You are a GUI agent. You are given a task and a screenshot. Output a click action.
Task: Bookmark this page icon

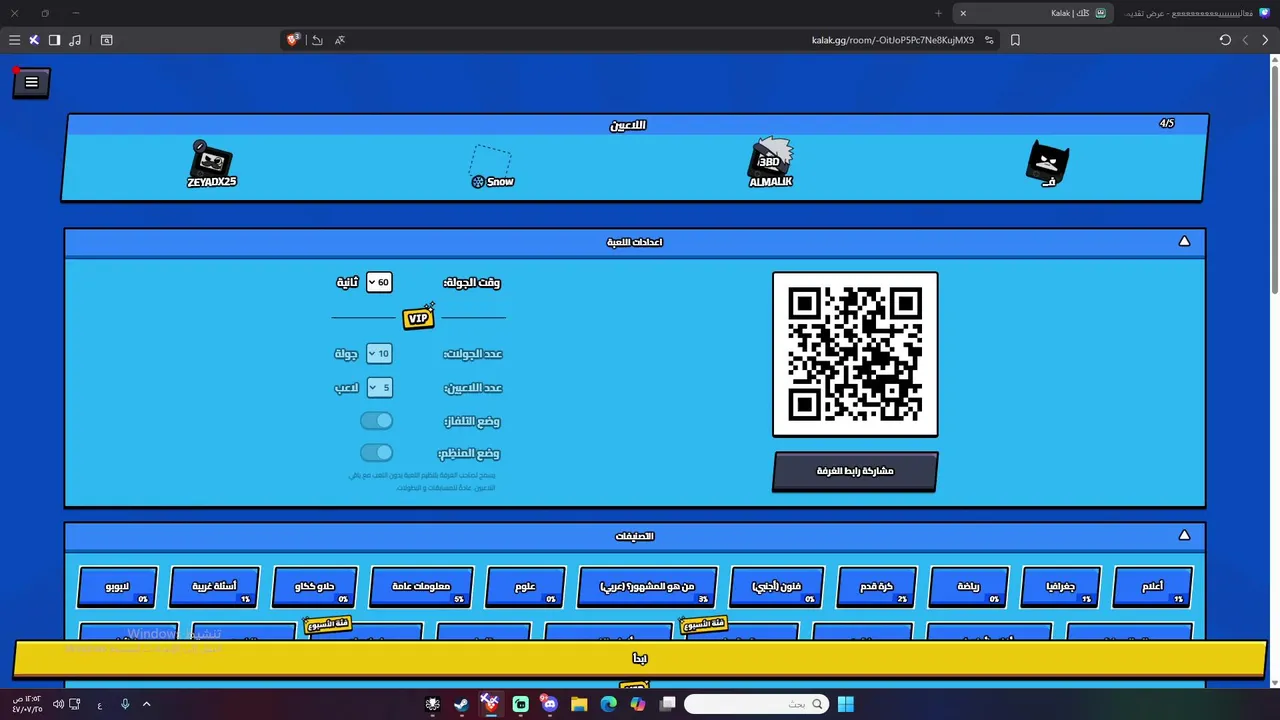(x=1015, y=40)
